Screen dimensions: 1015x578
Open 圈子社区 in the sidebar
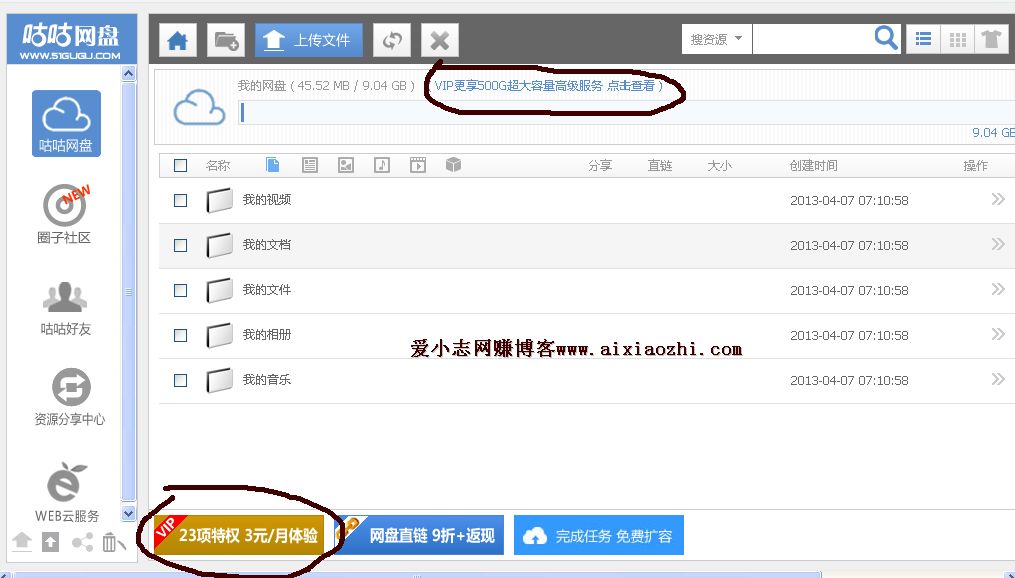[64, 214]
